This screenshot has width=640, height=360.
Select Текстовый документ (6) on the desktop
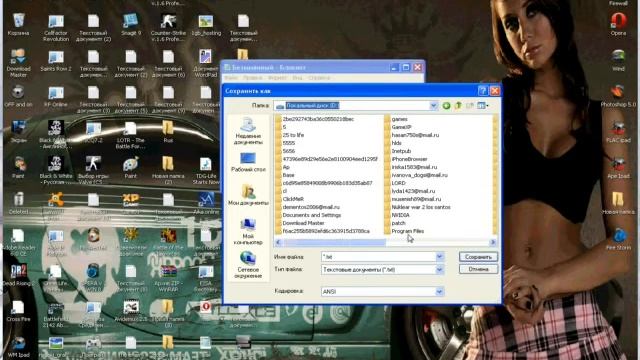pos(168,63)
